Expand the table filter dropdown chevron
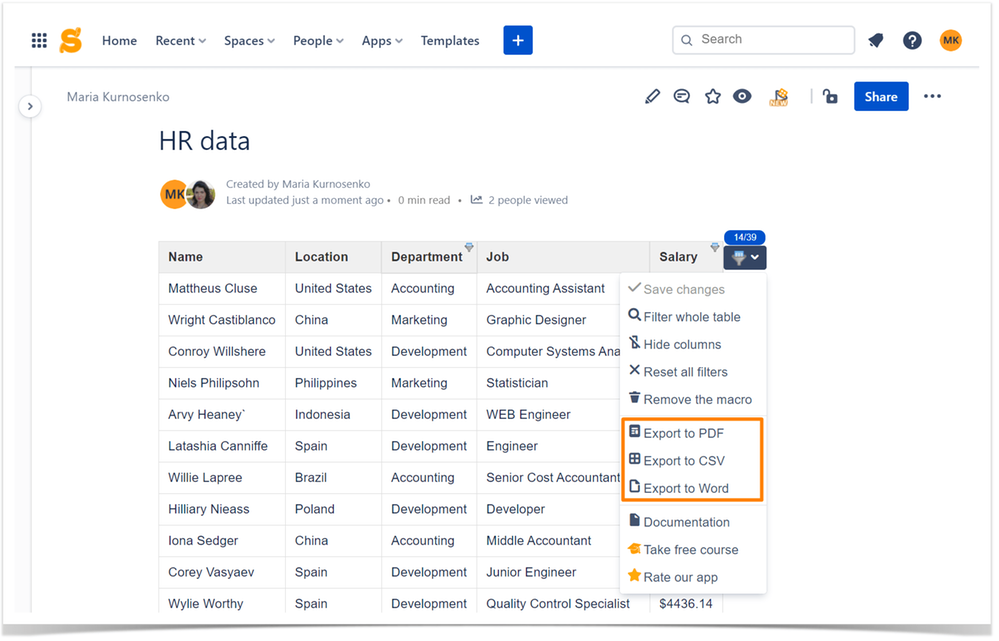Screen dimensions: 999x641 pos(753,257)
